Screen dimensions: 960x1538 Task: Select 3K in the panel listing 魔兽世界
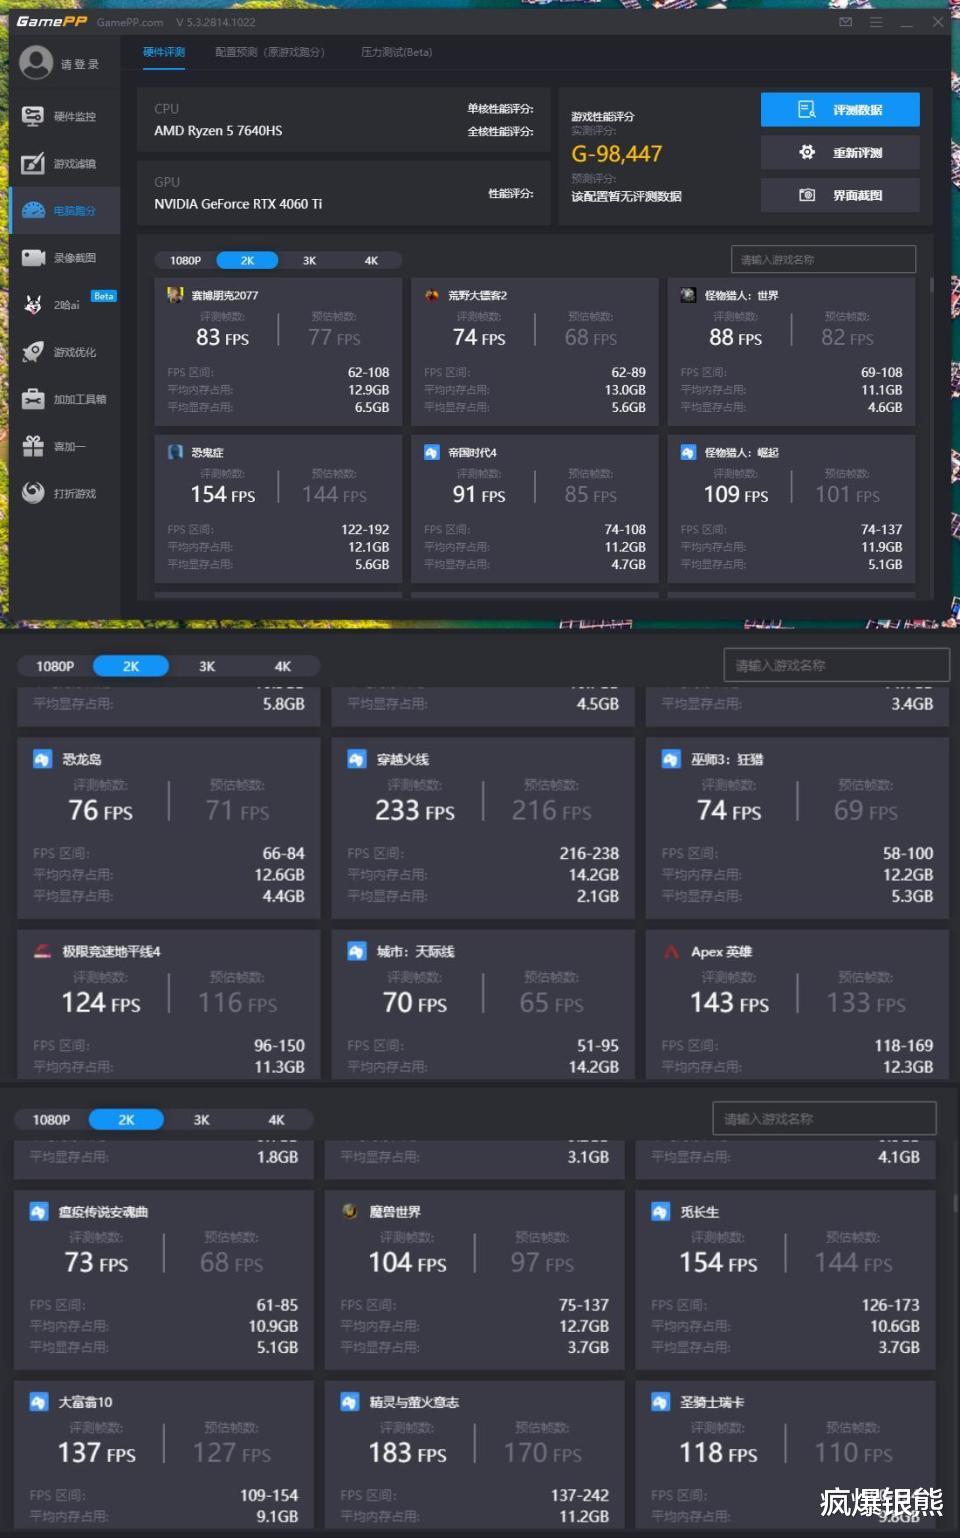pyautogui.click(x=201, y=1120)
